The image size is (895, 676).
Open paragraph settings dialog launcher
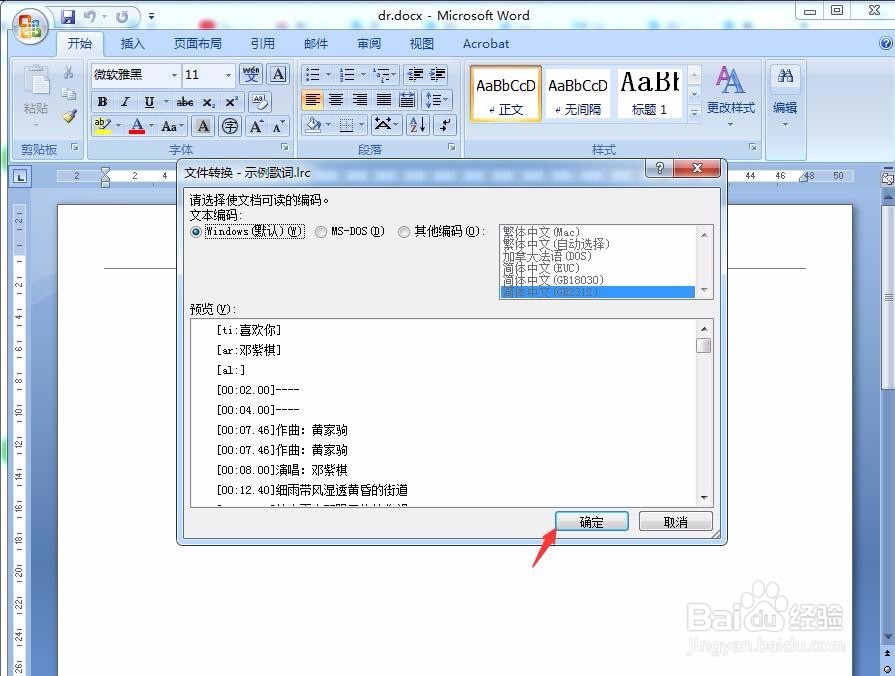click(451, 147)
